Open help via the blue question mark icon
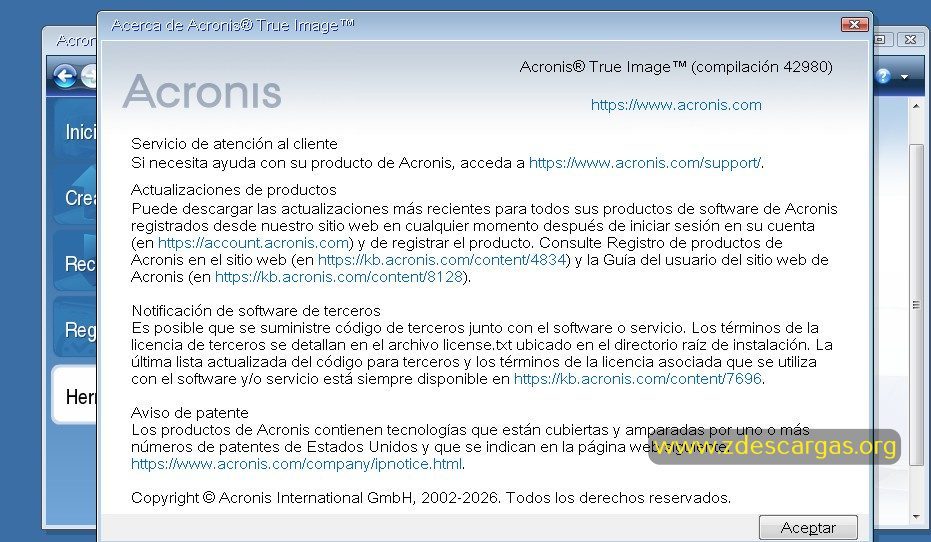This screenshot has height=542, width=931. coord(882,76)
